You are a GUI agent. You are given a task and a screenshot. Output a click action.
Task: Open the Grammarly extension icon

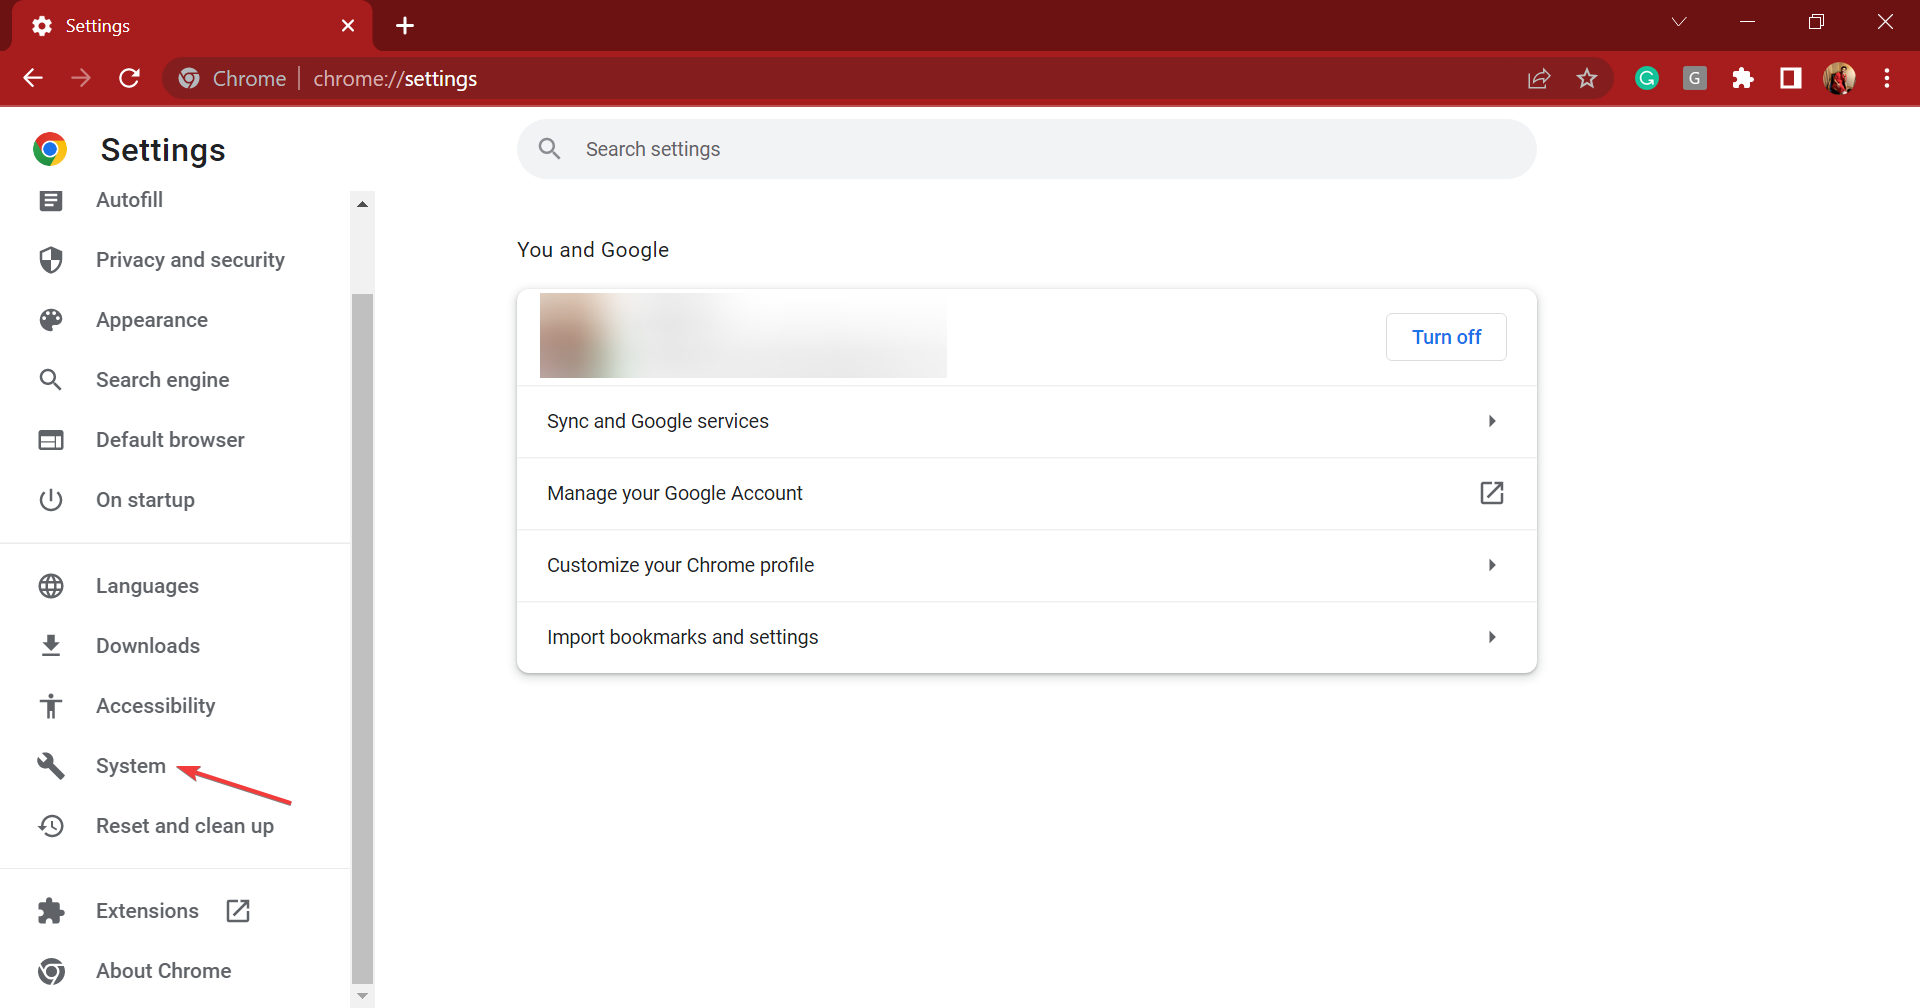pyautogui.click(x=1647, y=78)
